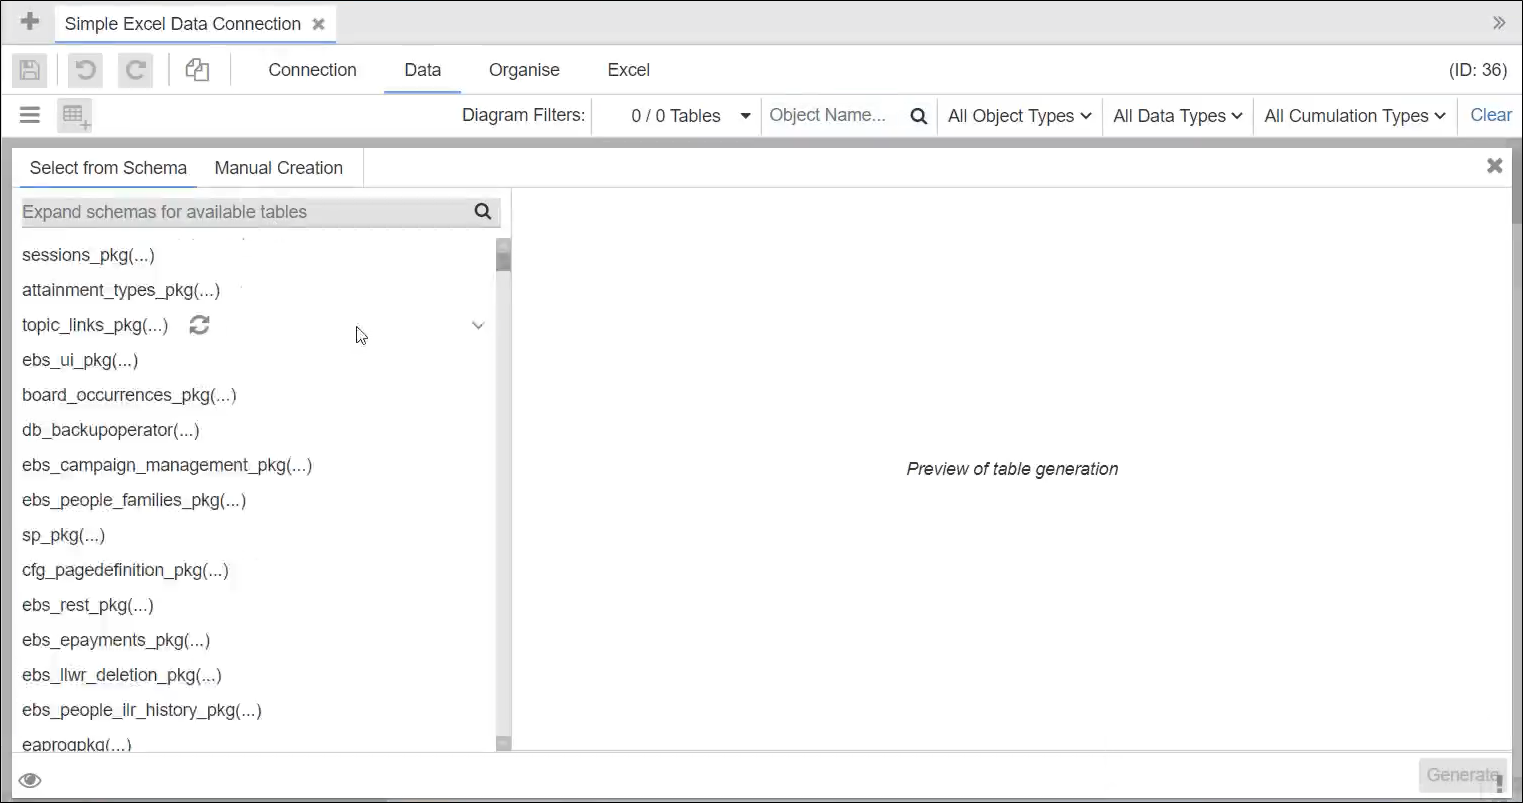
Task: Expand the double-chevron panel at top right
Action: tap(1498, 22)
